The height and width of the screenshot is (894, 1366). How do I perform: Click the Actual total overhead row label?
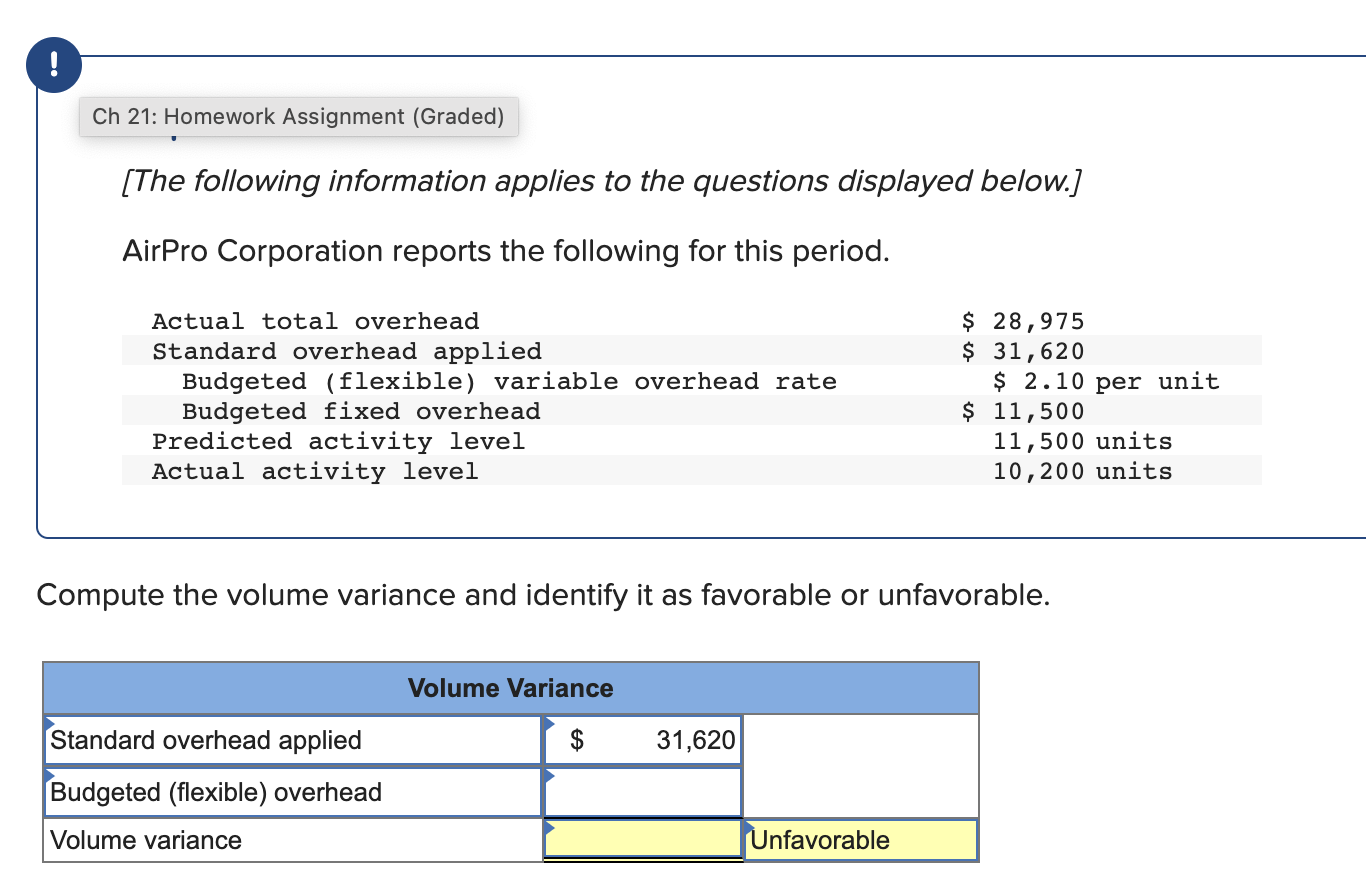tap(315, 321)
